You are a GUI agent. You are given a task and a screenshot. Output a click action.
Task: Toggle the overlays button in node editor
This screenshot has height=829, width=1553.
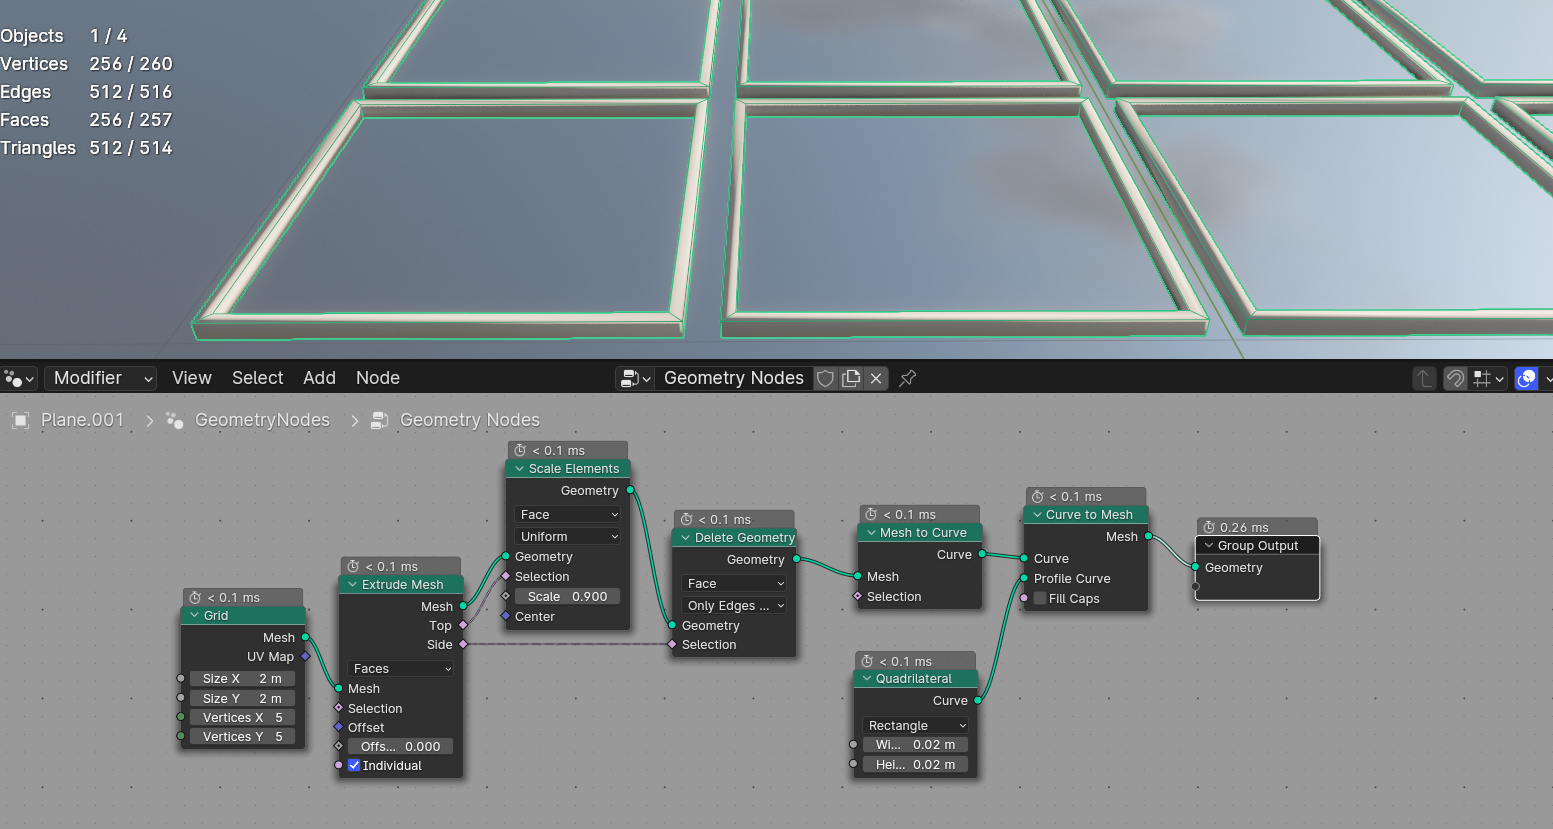click(1526, 378)
